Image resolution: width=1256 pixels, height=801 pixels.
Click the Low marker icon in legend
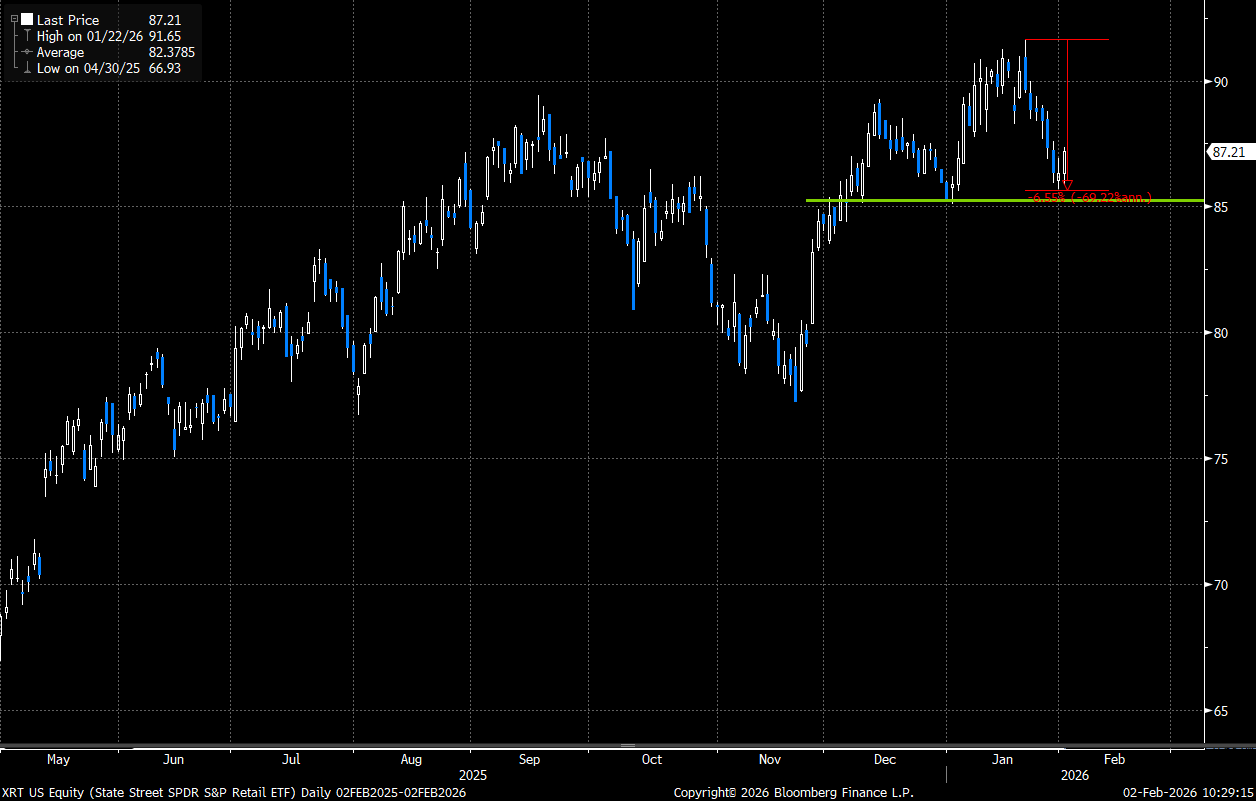[x=26, y=68]
